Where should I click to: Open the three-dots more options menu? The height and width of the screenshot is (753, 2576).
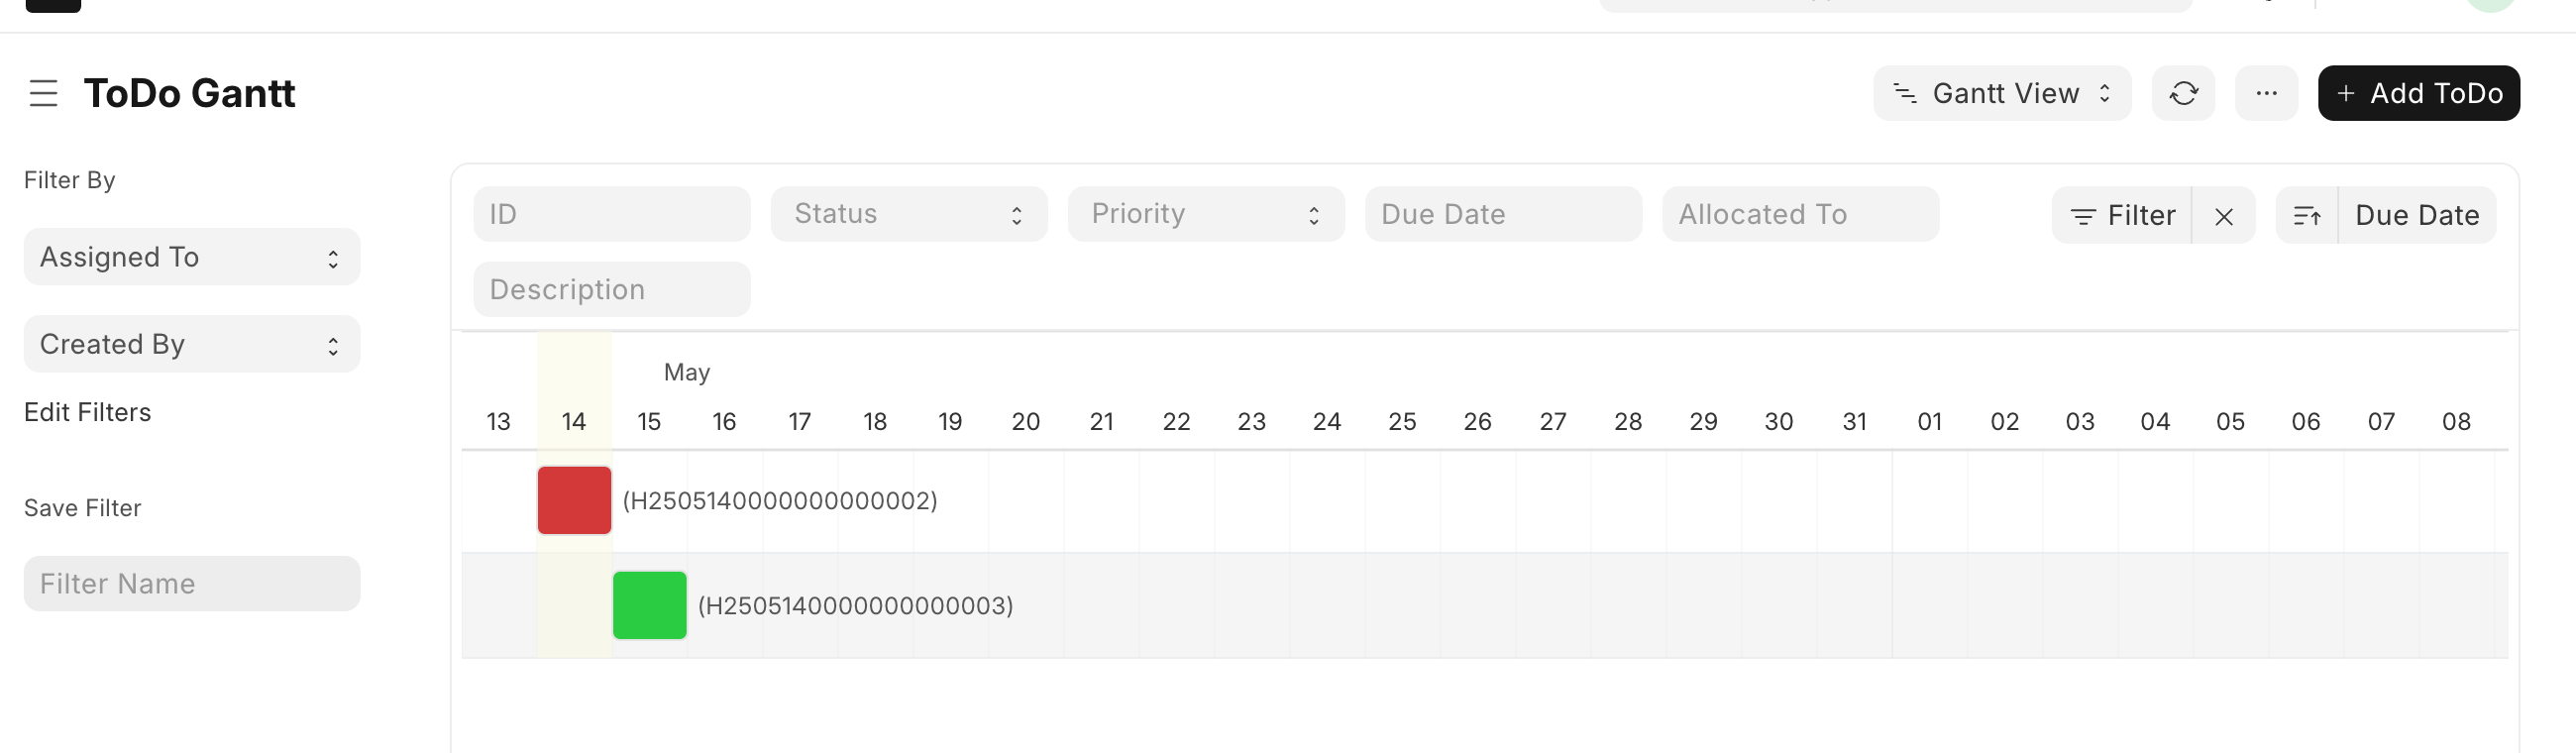tap(2266, 93)
